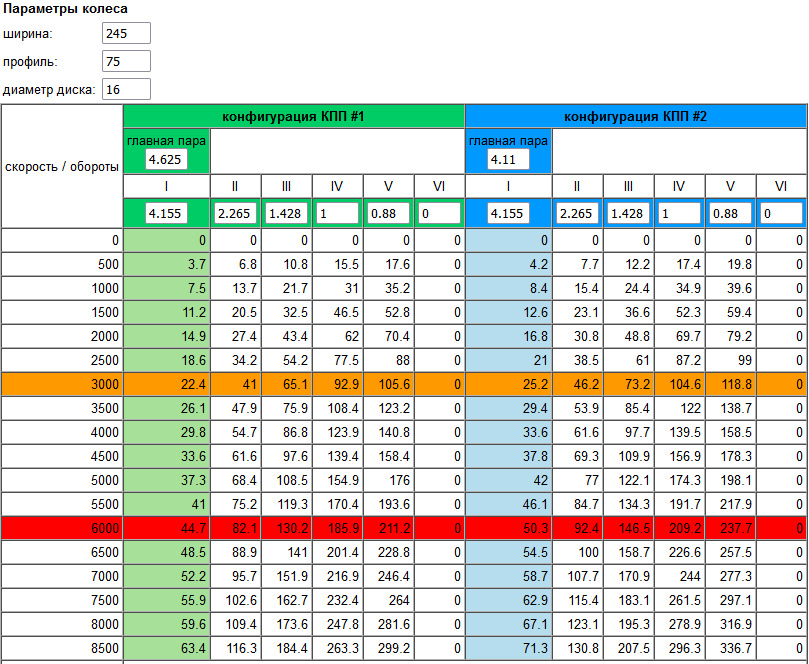
Task: Click the диаметр диска input showing 16
Action: [126, 89]
